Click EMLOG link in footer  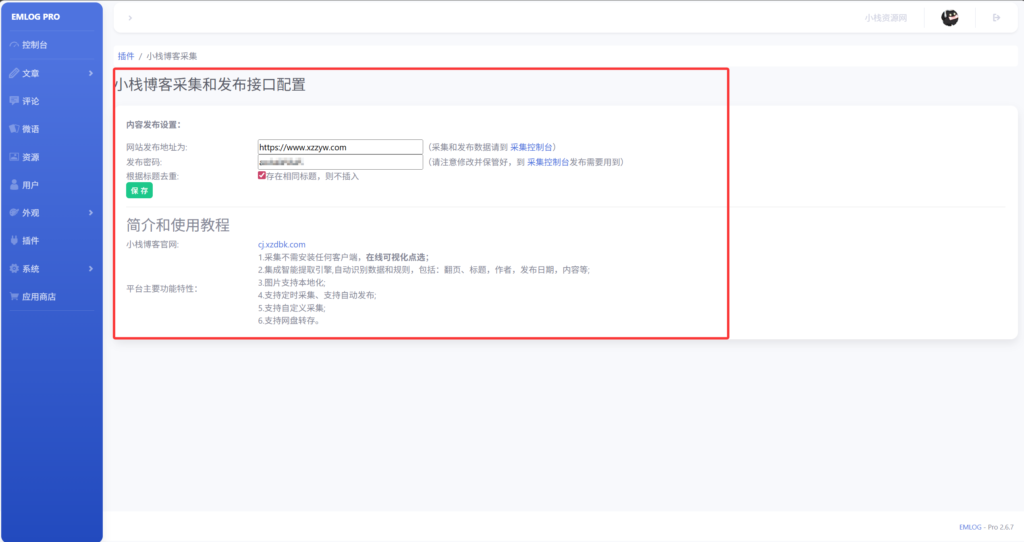pos(970,527)
